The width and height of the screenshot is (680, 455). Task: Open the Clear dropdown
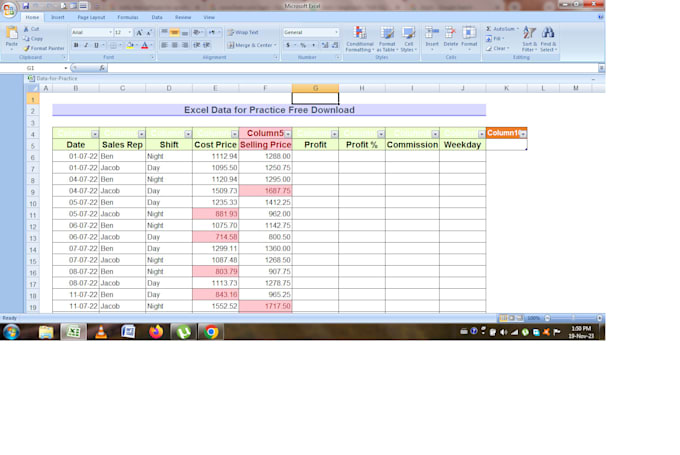tap(508, 48)
